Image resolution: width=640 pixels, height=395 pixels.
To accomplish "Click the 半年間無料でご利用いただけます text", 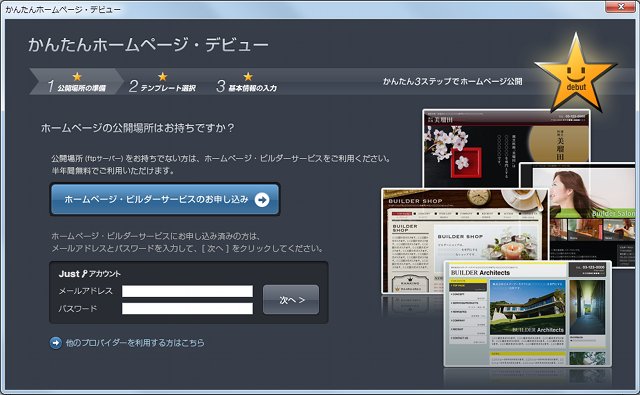I will pyautogui.click(x=113, y=171).
